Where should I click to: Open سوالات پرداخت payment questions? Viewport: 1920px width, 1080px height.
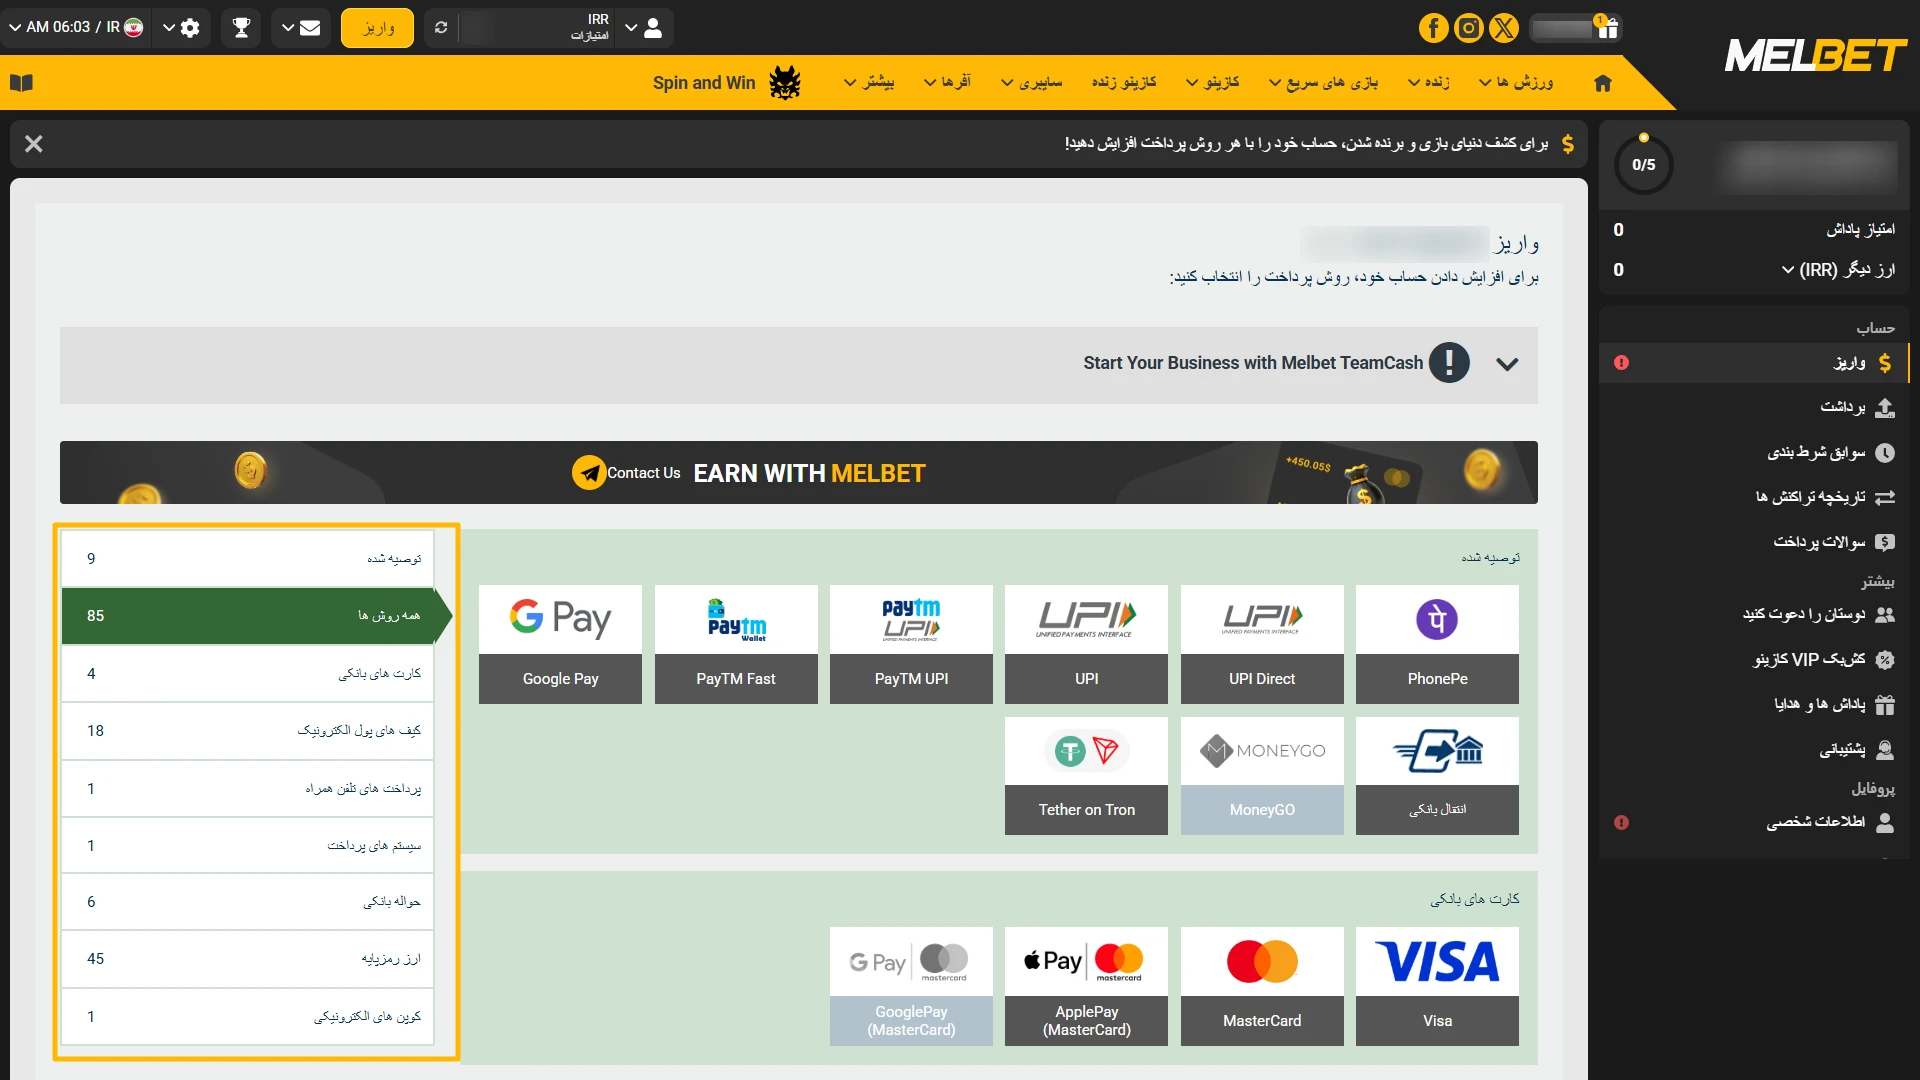1754,542
